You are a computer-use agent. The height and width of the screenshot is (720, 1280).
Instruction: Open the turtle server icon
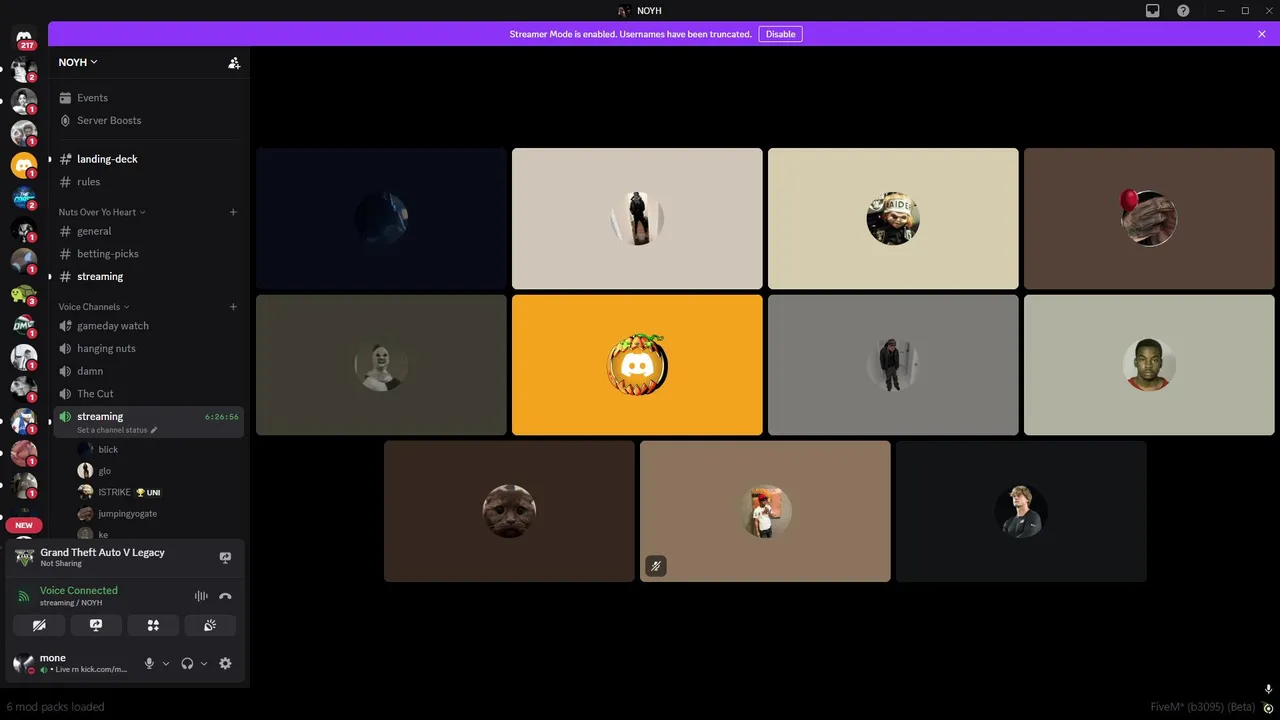click(24, 293)
